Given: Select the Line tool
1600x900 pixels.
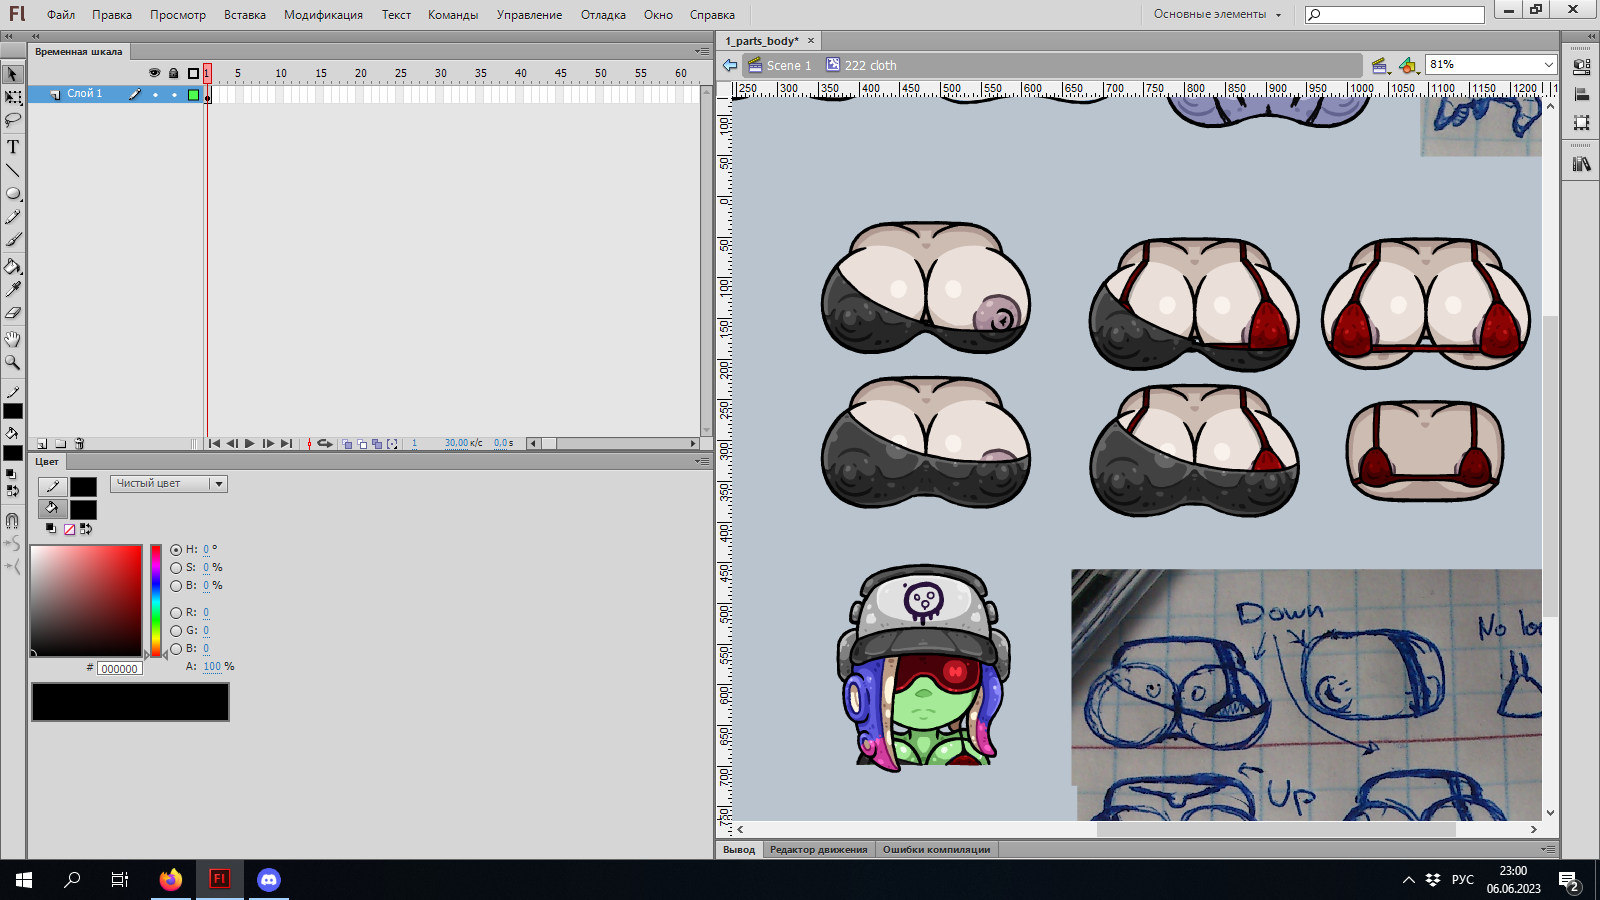Looking at the screenshot, I should coord(13,170).
